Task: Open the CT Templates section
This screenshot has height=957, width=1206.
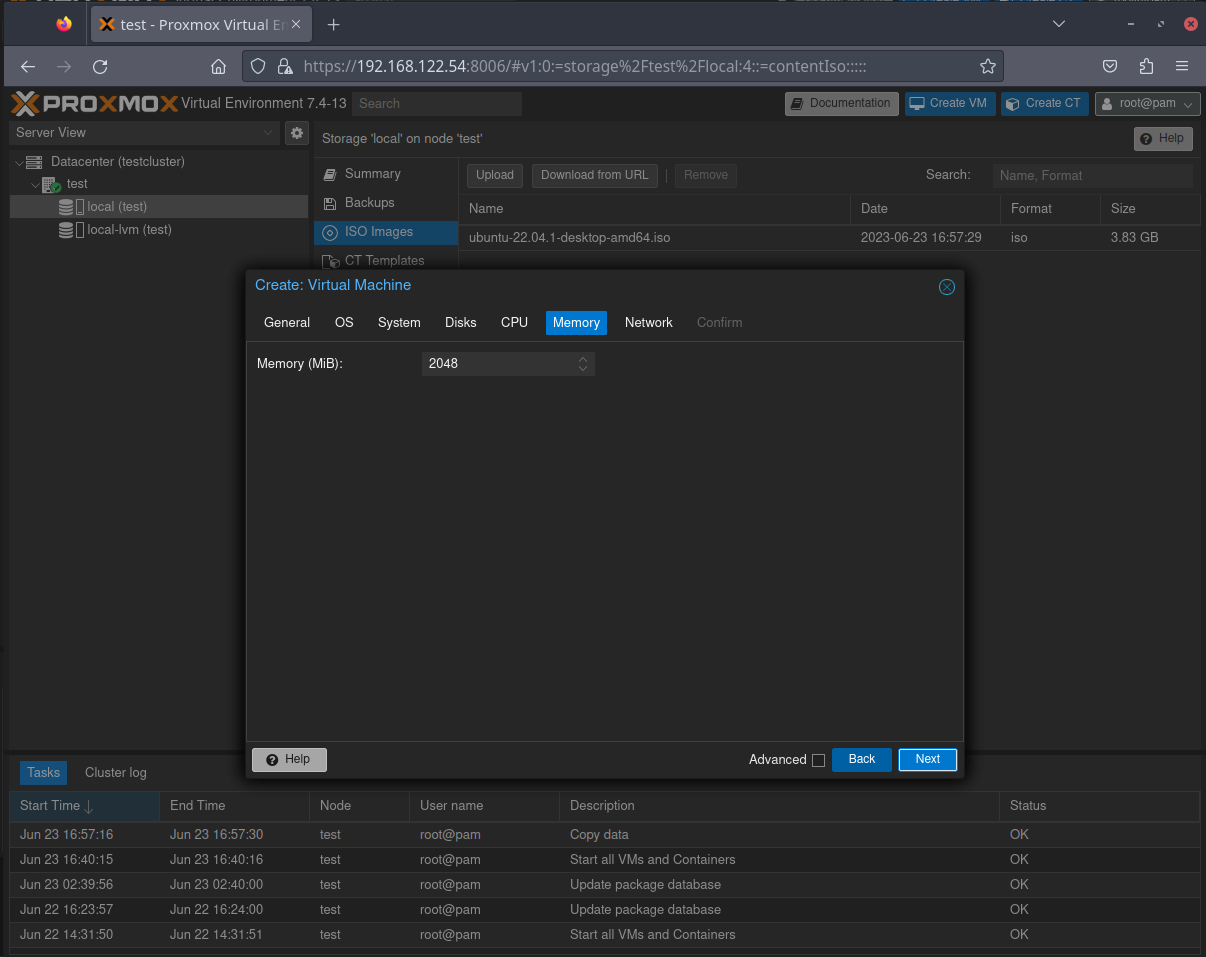Action: click(x=386, y=260)
